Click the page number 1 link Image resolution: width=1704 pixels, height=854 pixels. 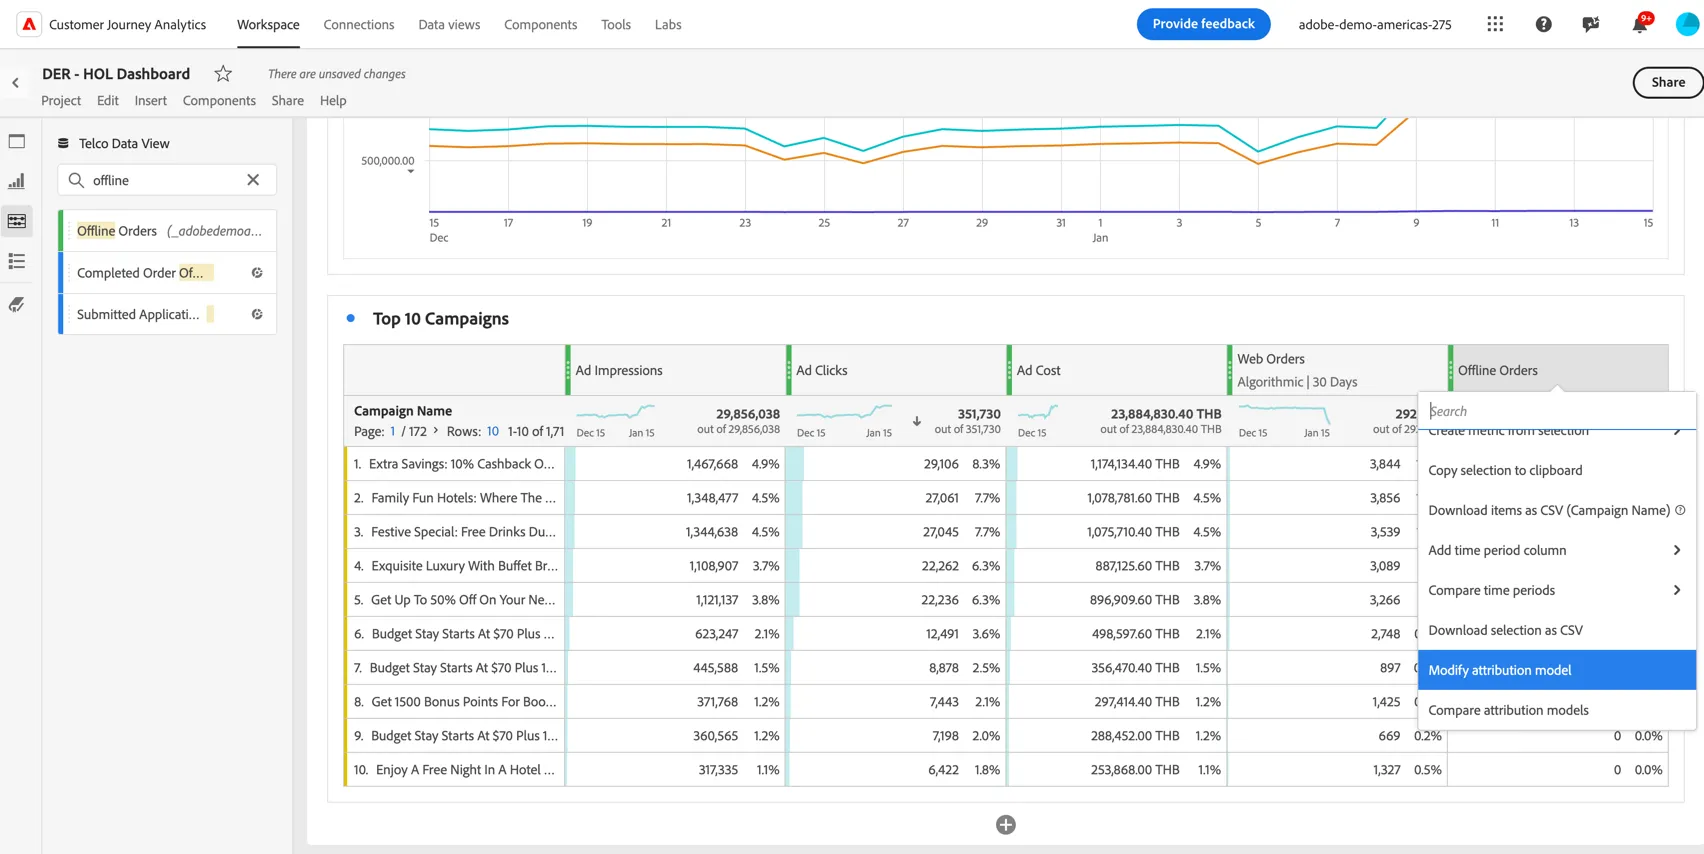(392, 431)
